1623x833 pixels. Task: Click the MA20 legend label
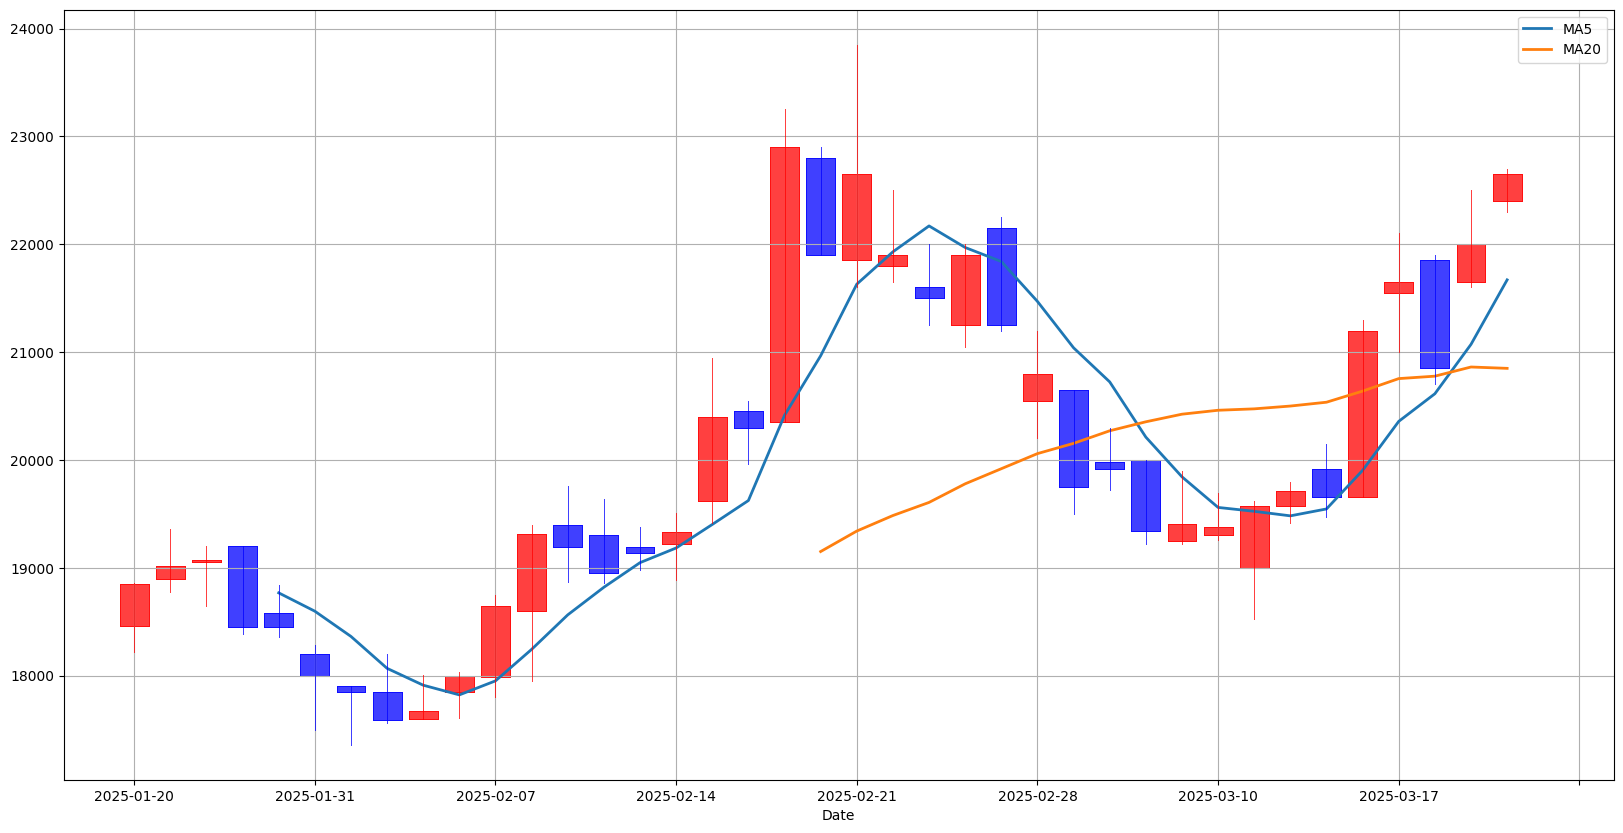coord(1581,49)
